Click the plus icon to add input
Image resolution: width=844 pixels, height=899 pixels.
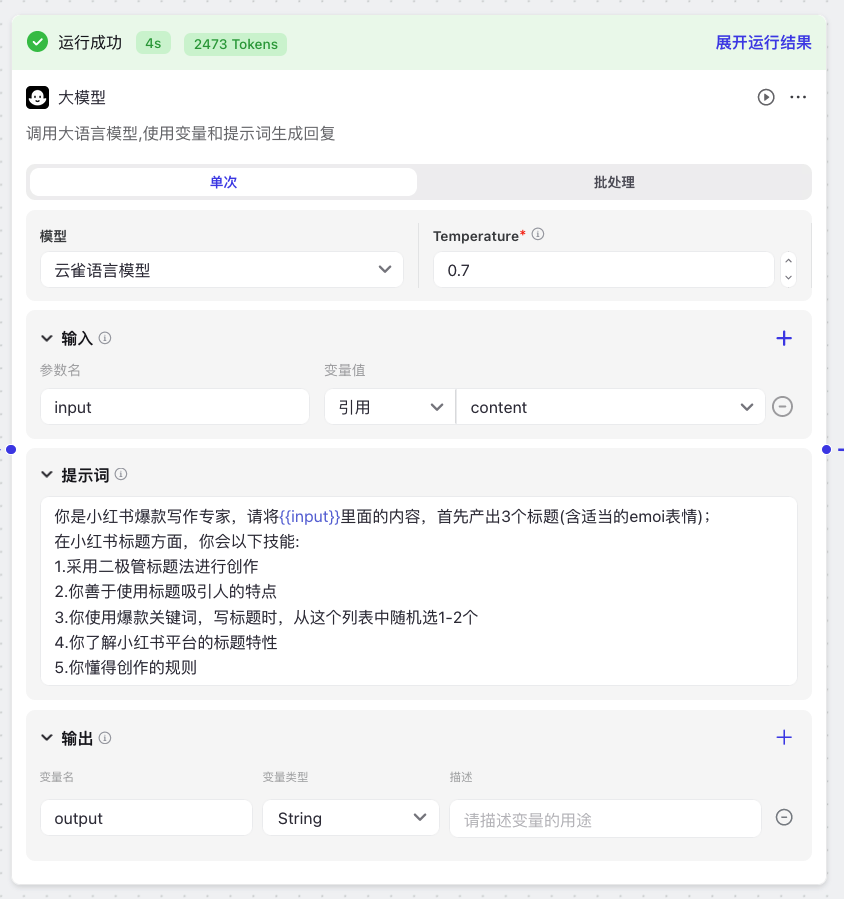784,338
